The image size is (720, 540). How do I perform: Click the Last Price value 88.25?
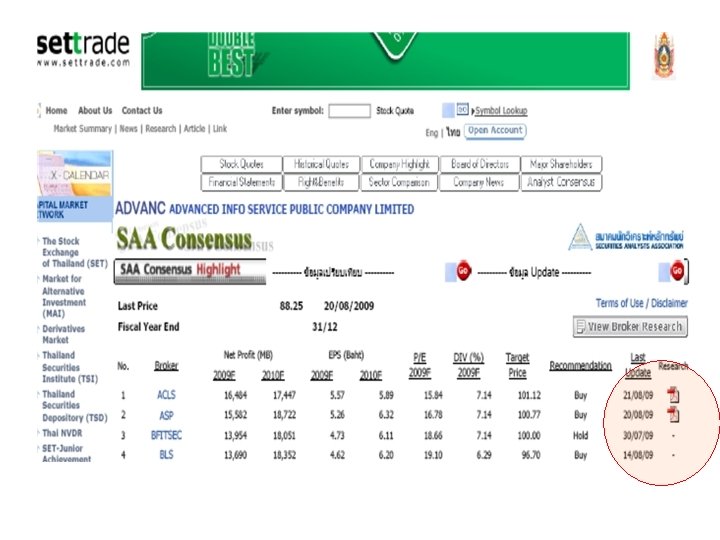coord(291,306)
